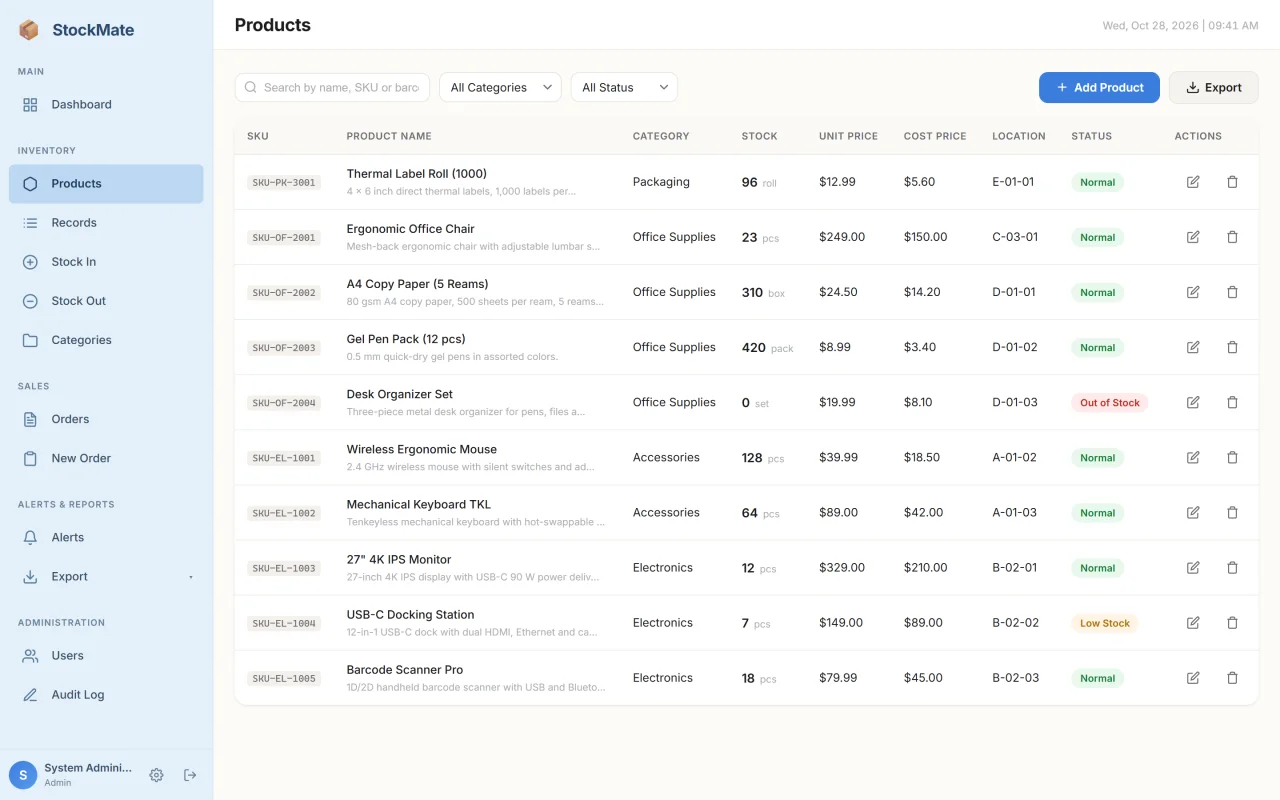Edit Barcode Scanner Pro product
Image resolution: width=1280 pixels, height=800 pixels.
[x=1193, y=677]
